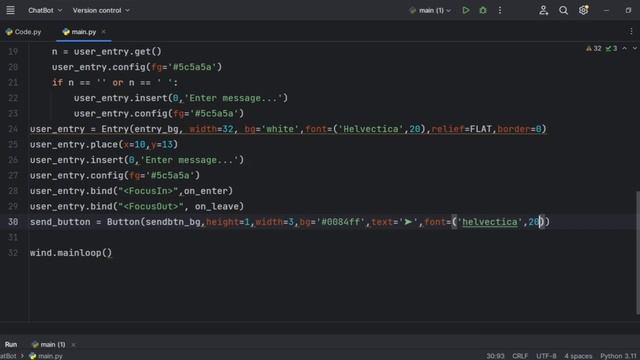Open Search Everywhere magnifier
Image resolution: width=640 pixels, height=360 pixels.
[x=563, y=10]
